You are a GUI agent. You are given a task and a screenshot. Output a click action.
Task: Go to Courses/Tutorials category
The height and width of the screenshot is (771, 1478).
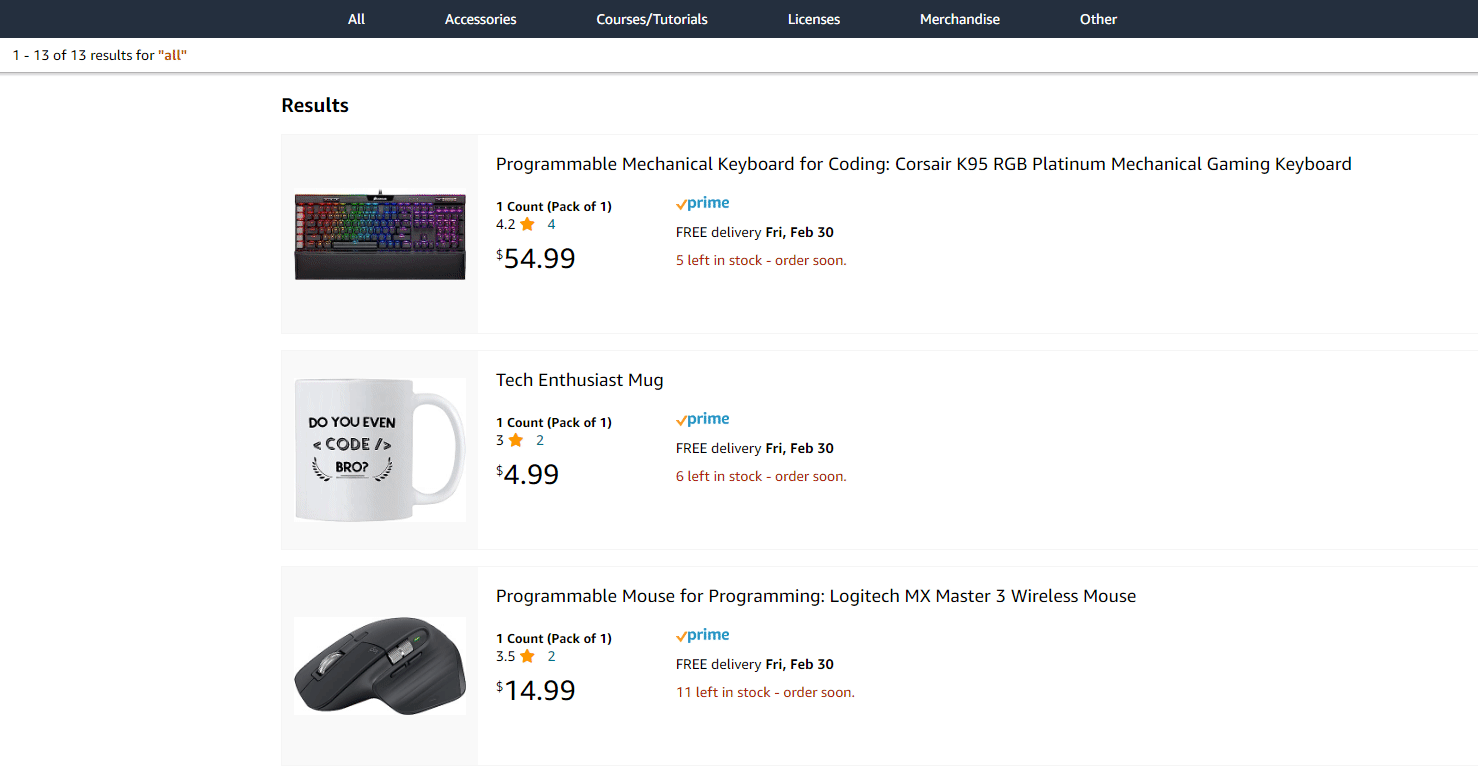coord(652,19)
